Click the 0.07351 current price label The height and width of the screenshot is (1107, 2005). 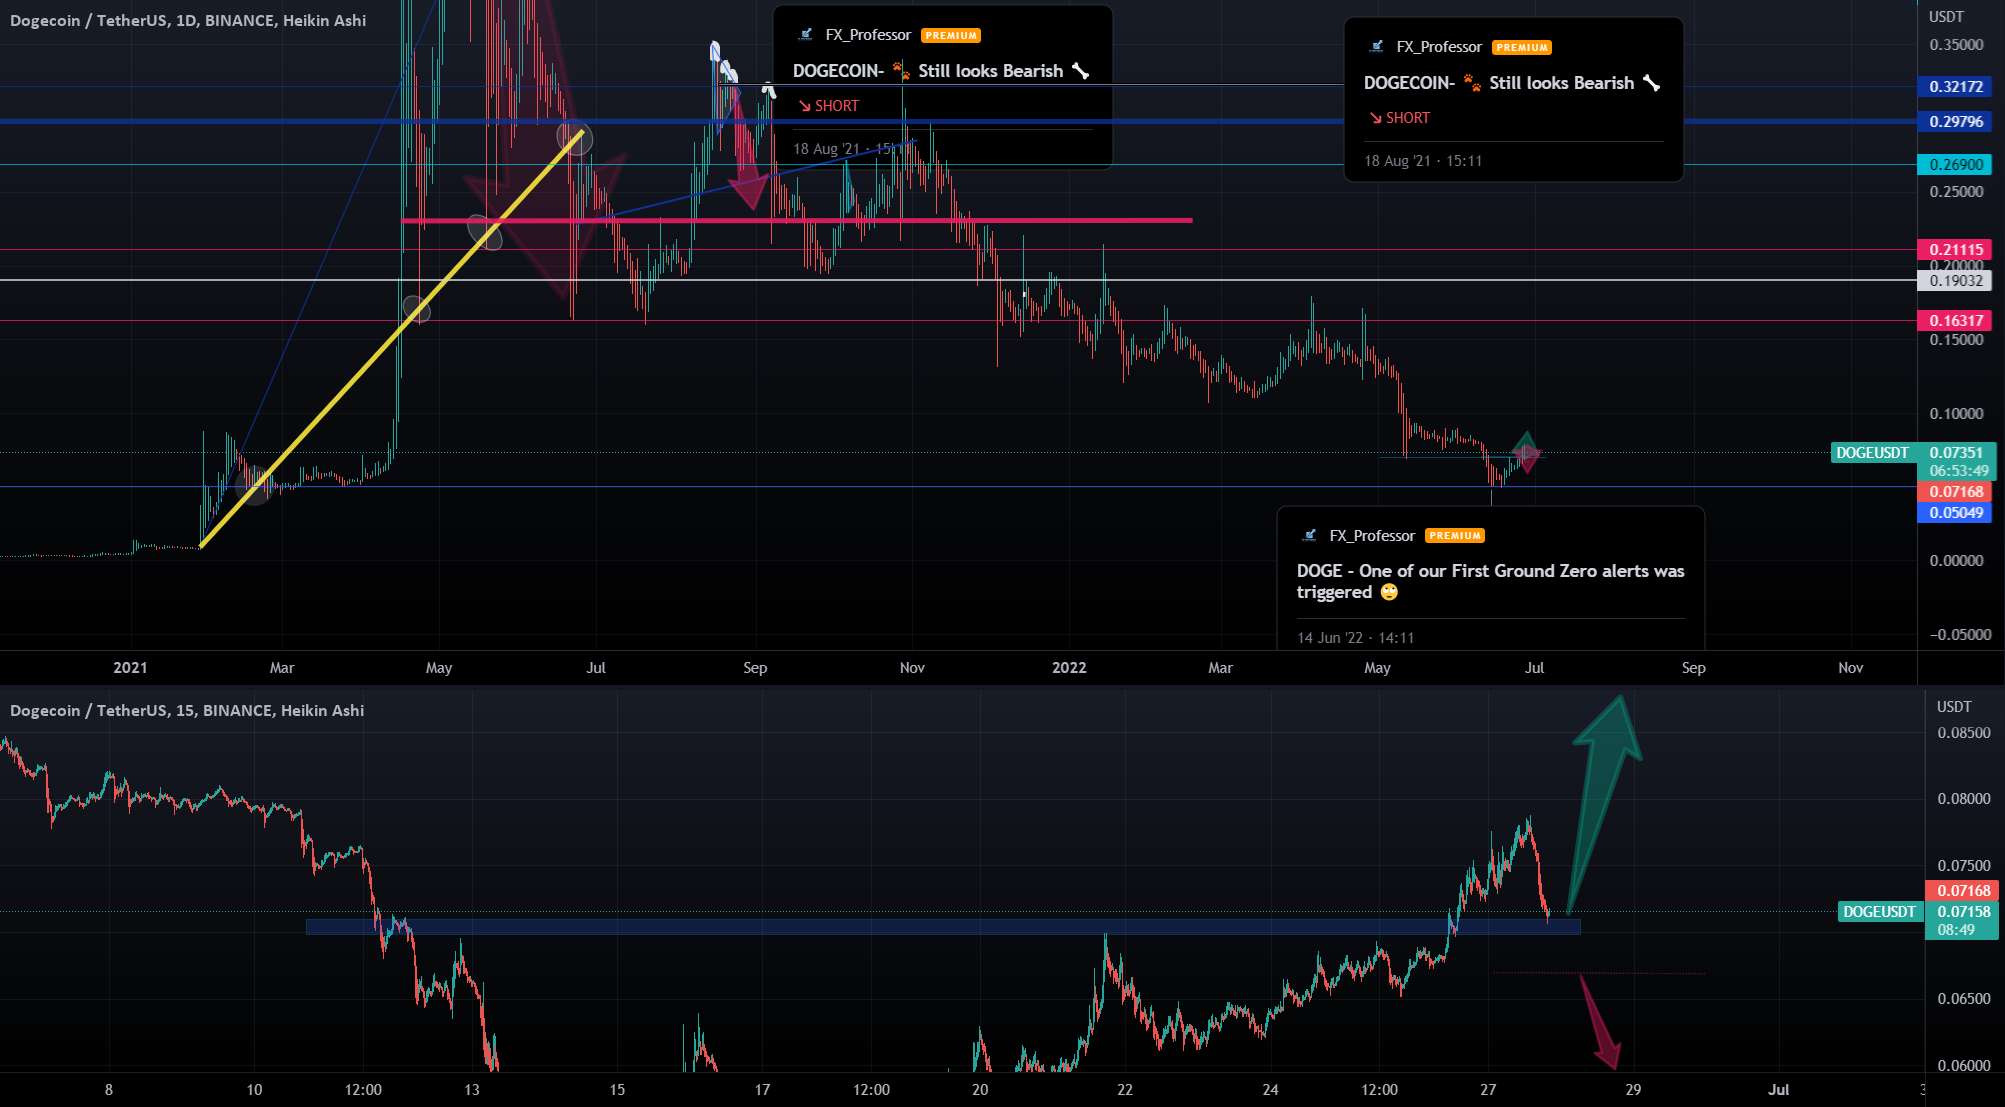[x=1956, y=453]
